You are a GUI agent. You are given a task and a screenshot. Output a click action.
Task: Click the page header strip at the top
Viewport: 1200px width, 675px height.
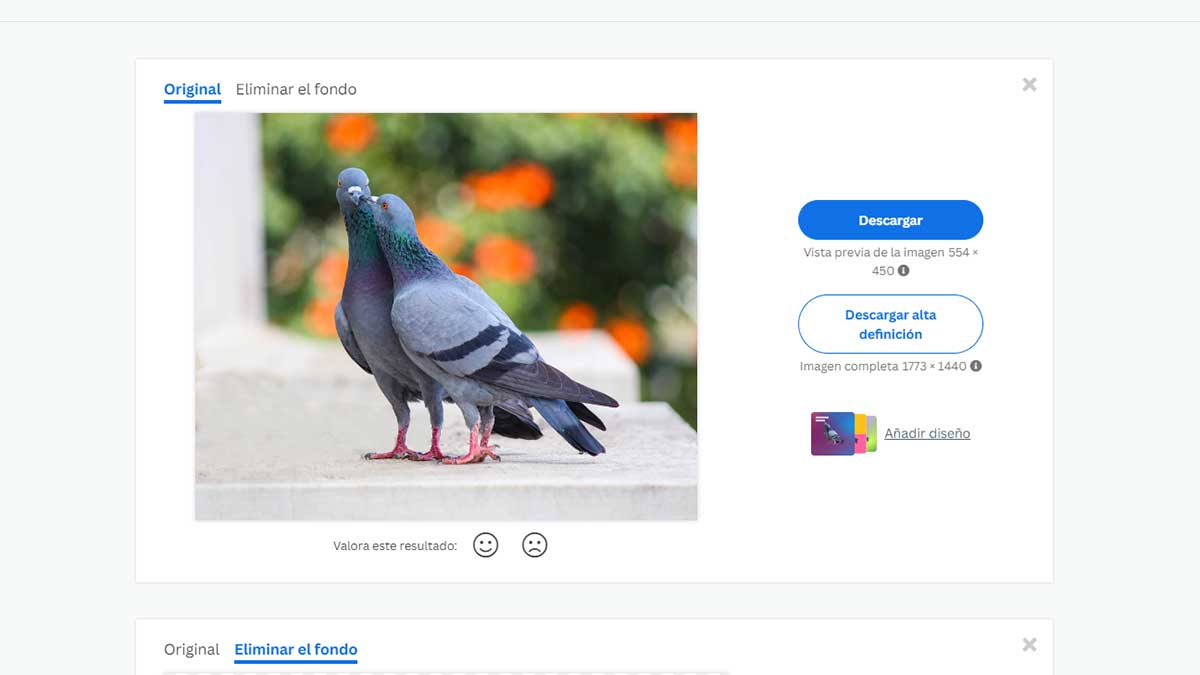(600, 10)
